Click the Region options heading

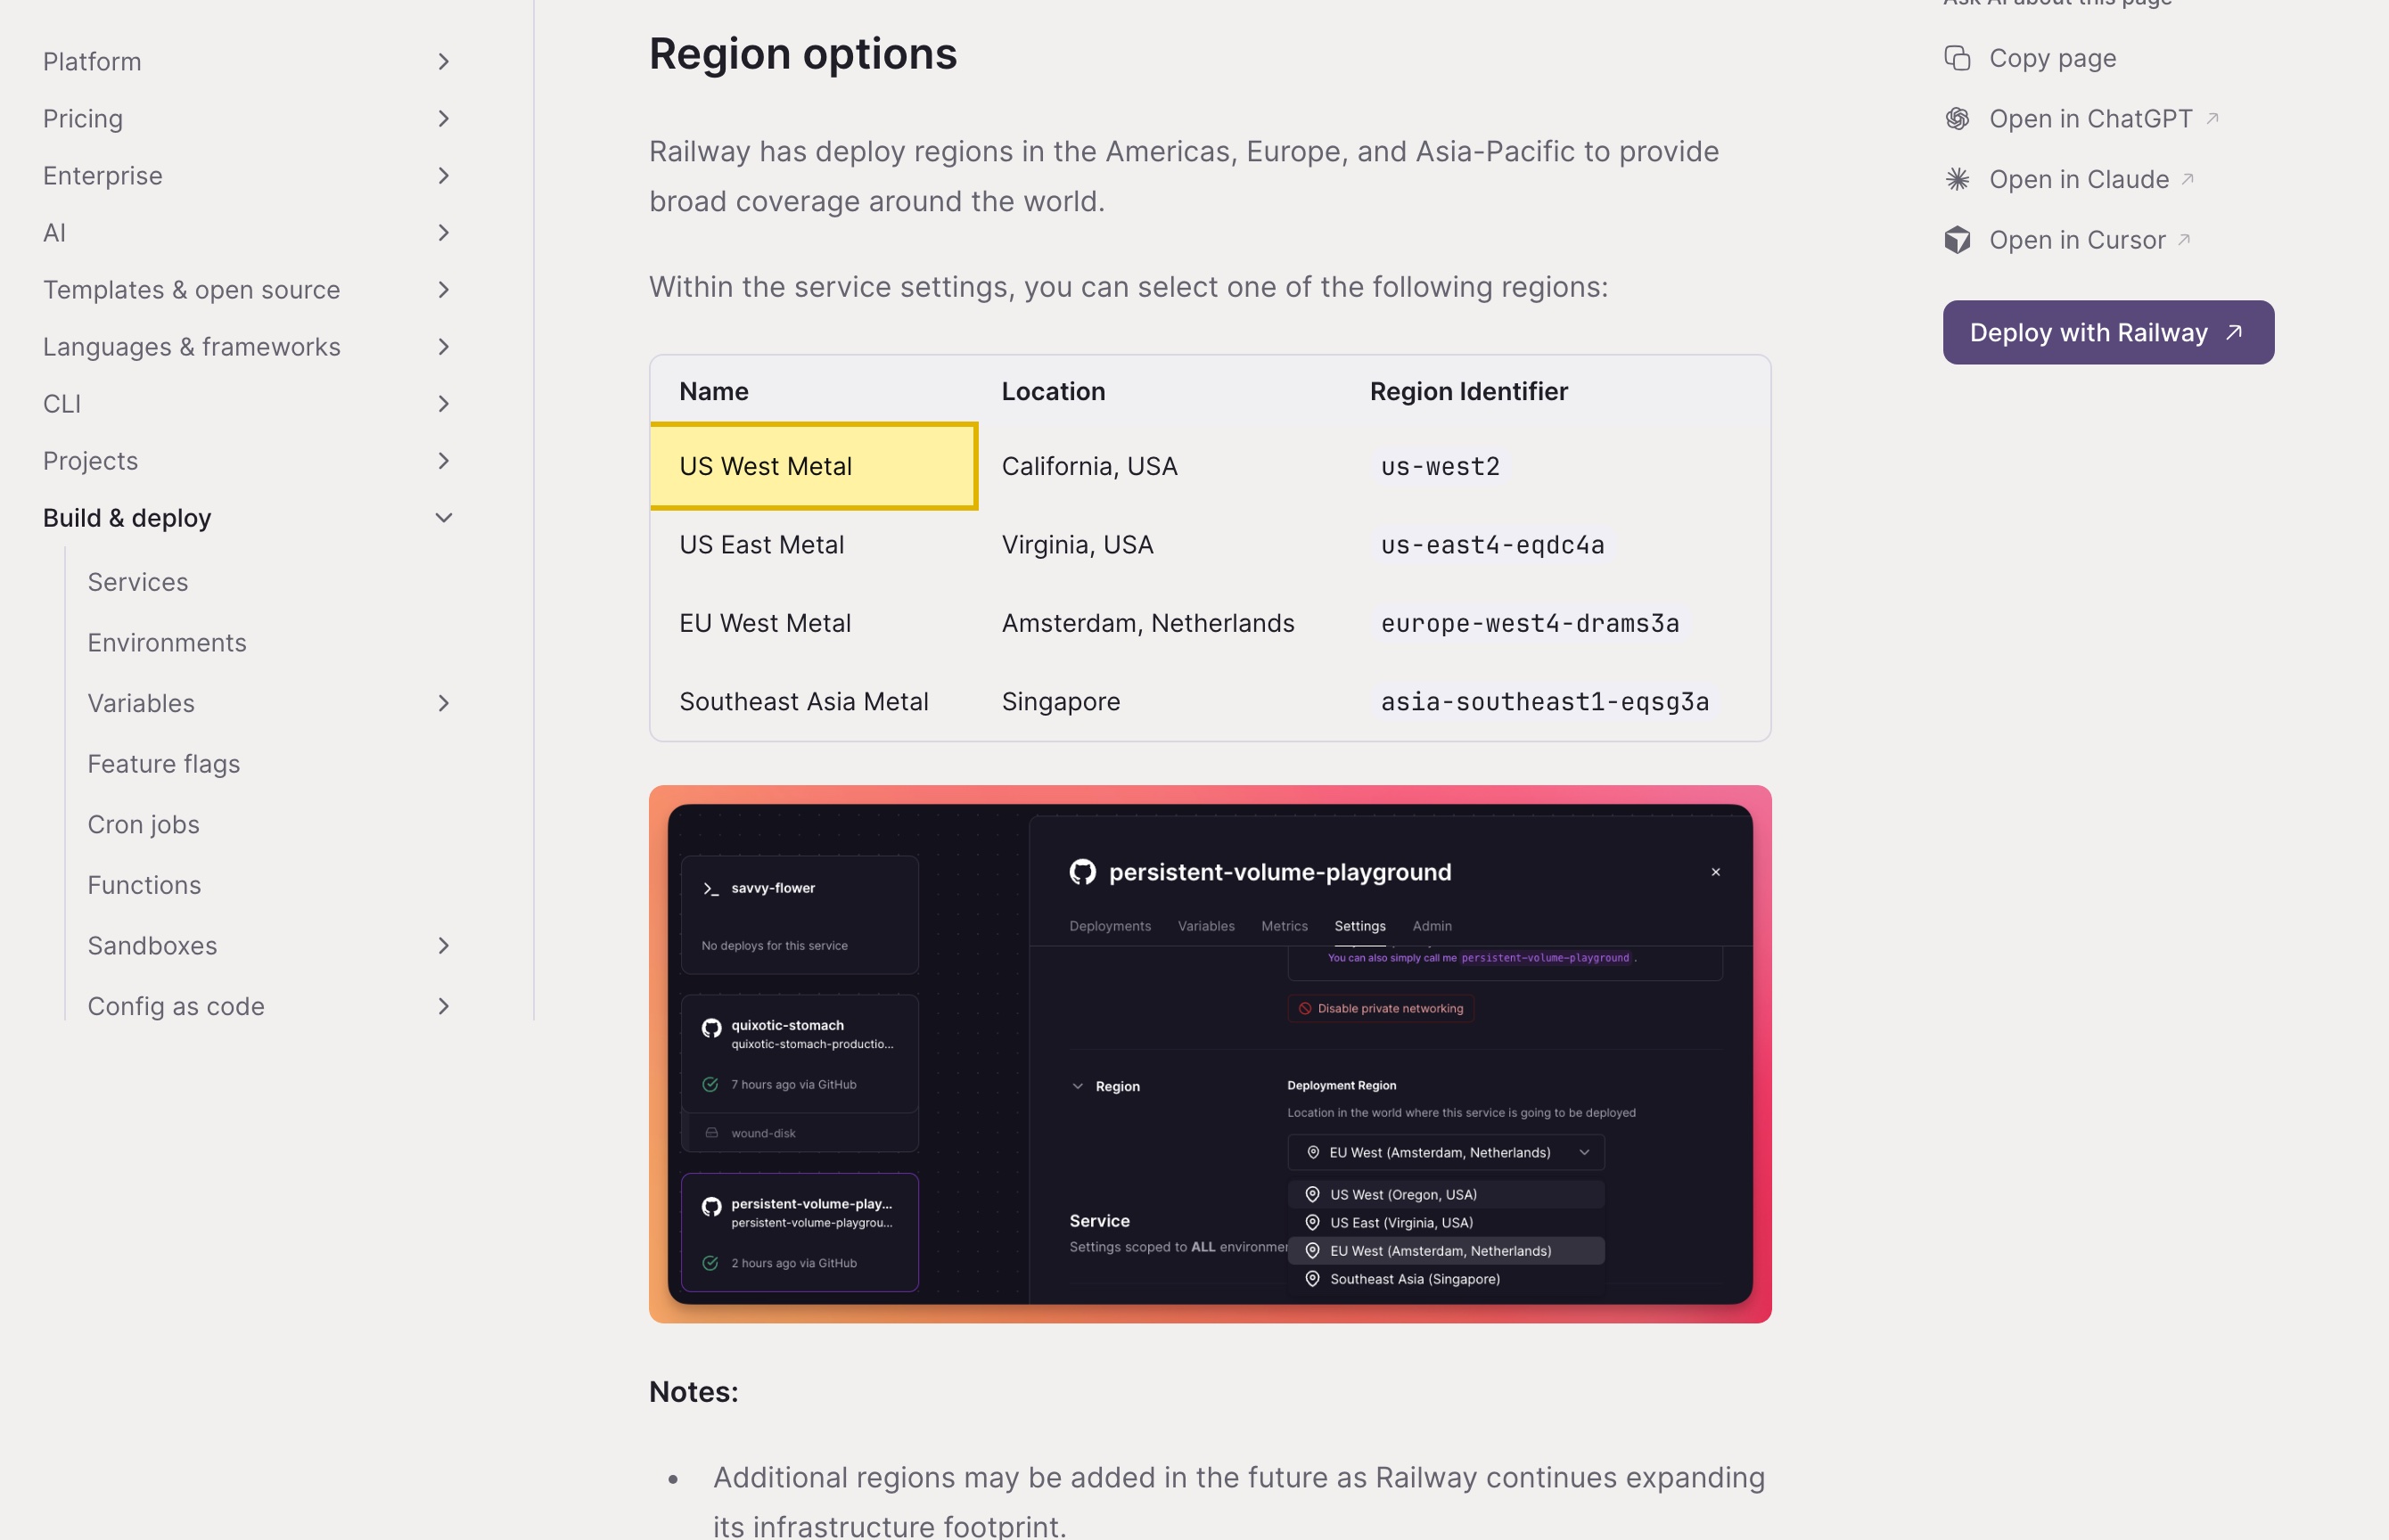point(803,54)
